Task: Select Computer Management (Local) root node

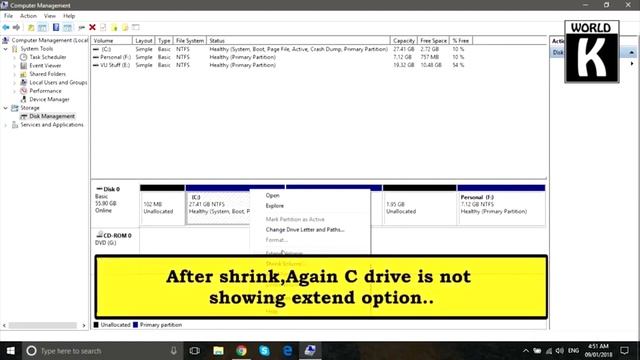Action: click(x=49, y=40)
